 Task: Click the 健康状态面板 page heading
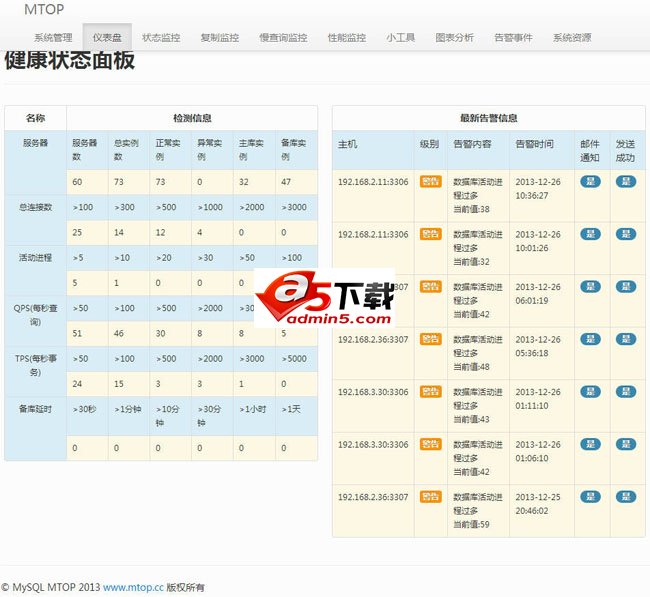70,61
